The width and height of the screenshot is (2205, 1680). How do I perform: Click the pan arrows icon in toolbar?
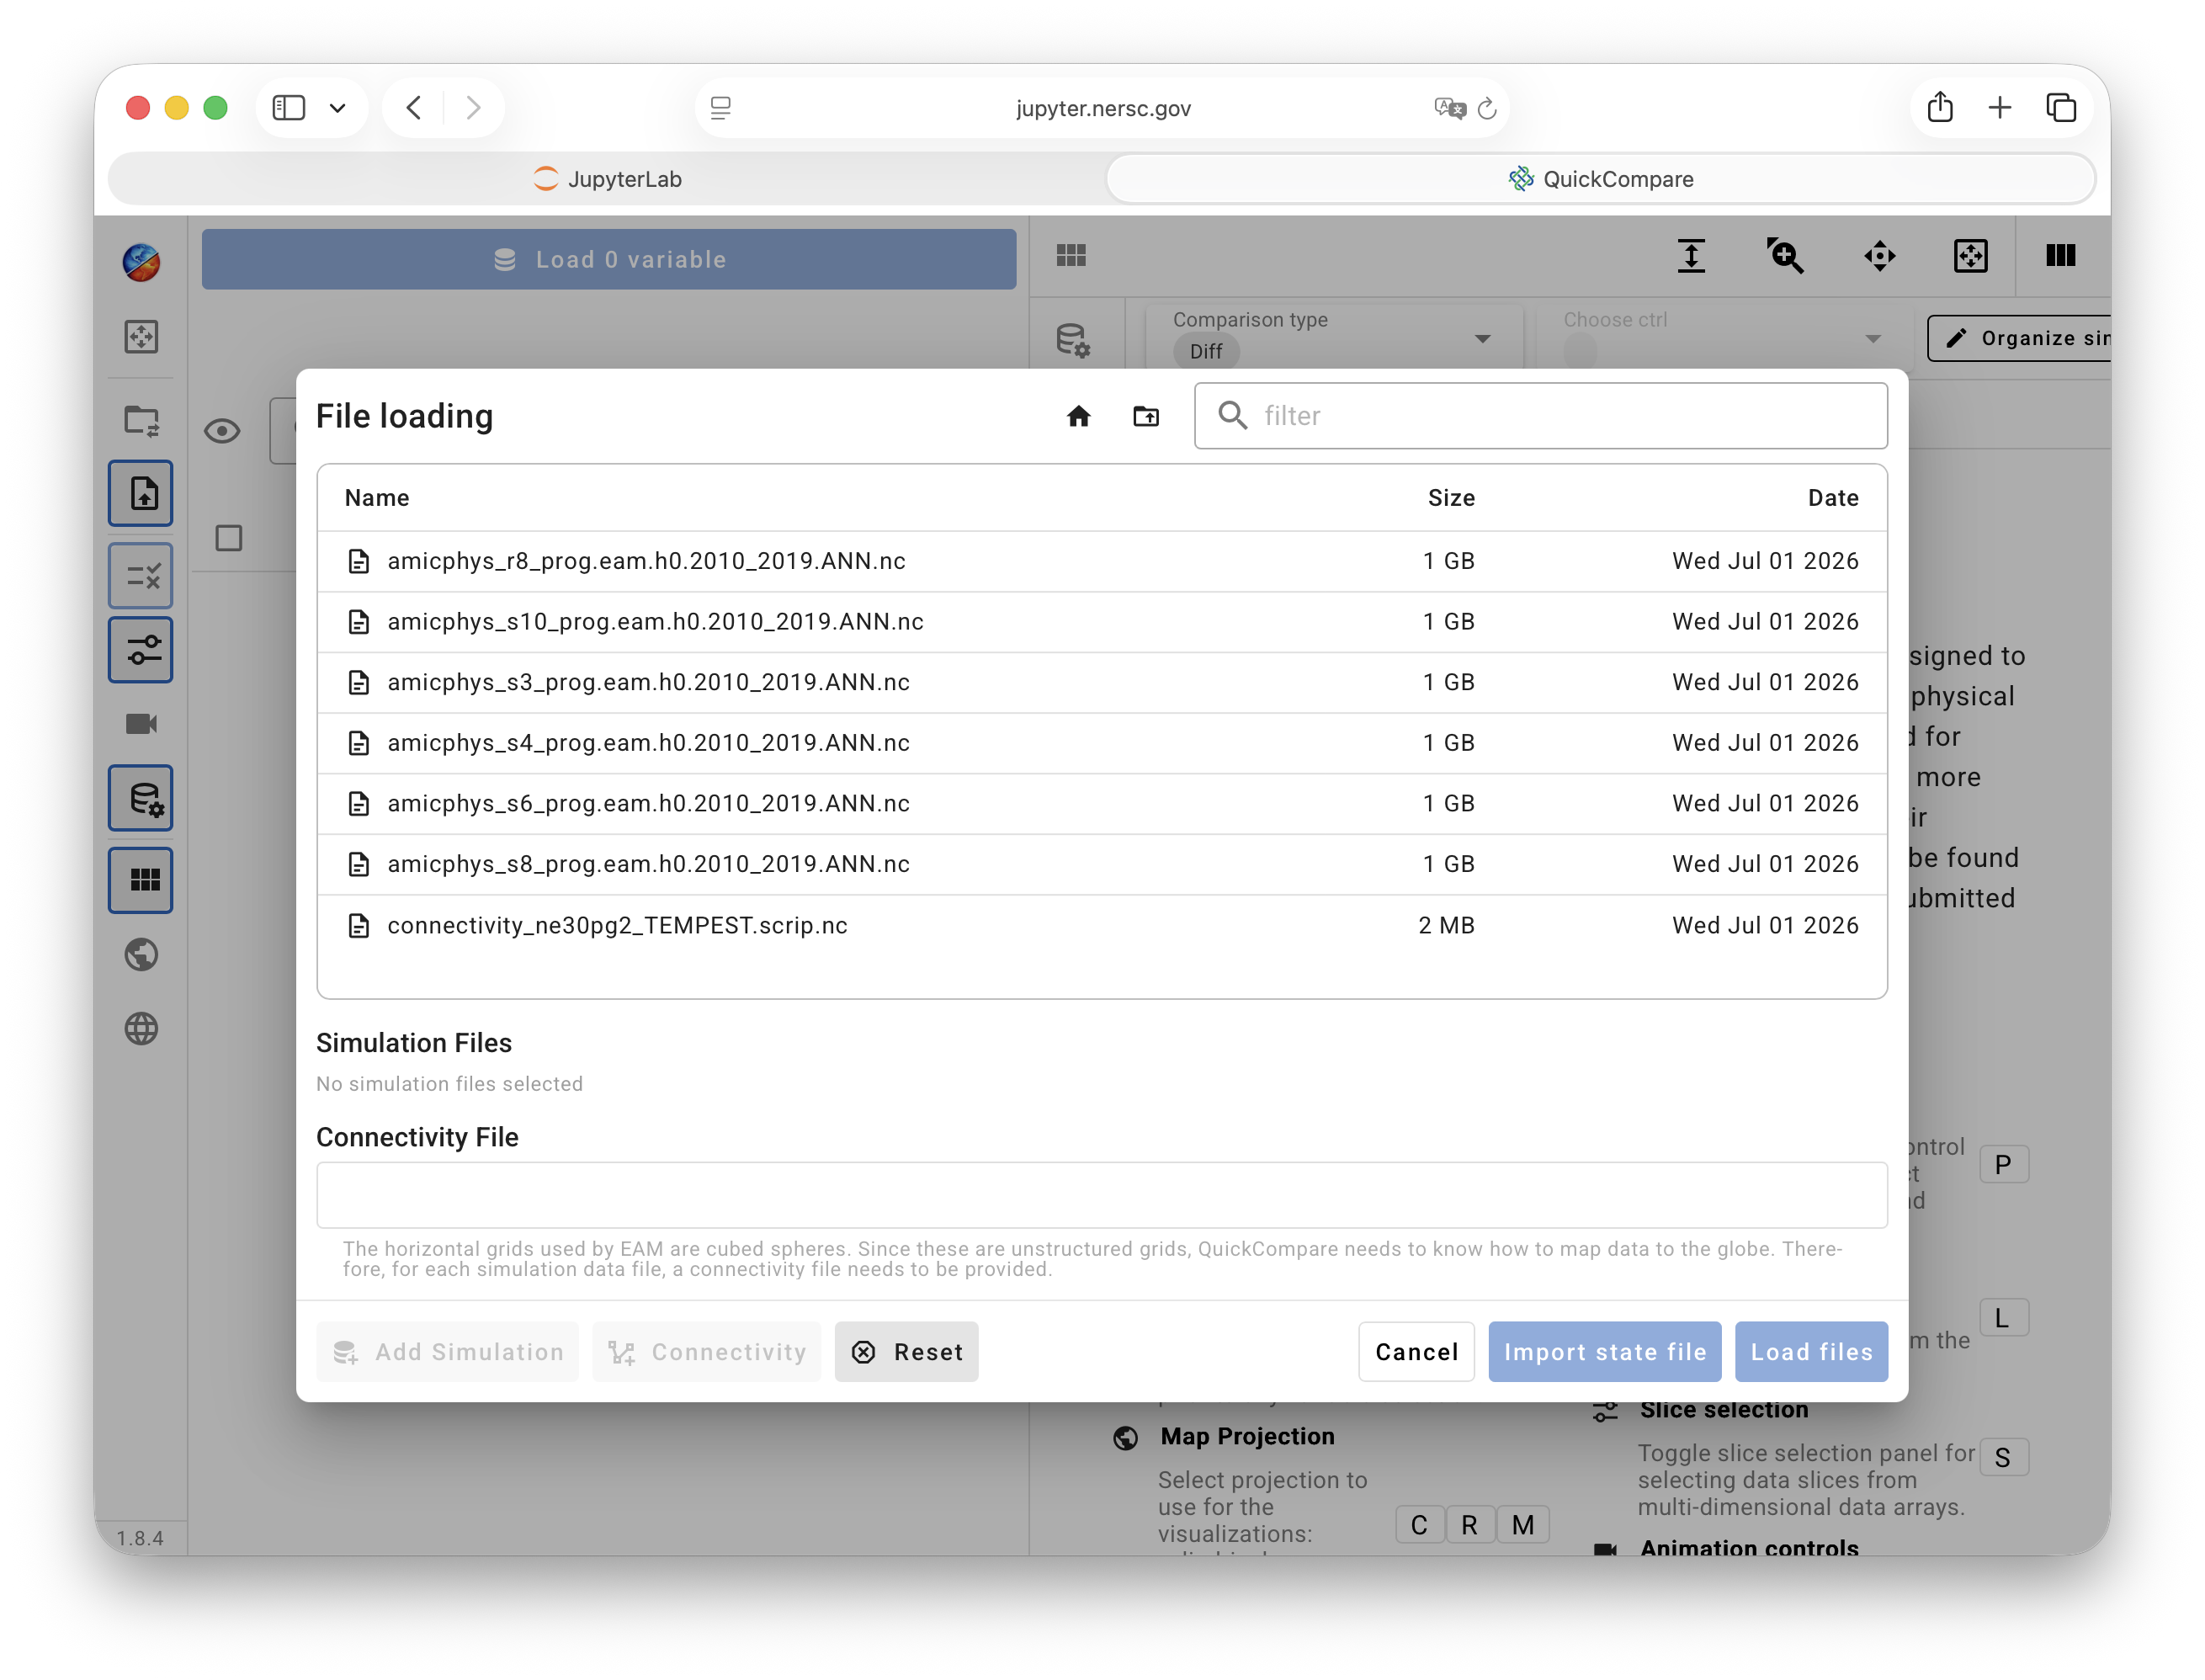pyautogui.click(x=1879, y=256)
